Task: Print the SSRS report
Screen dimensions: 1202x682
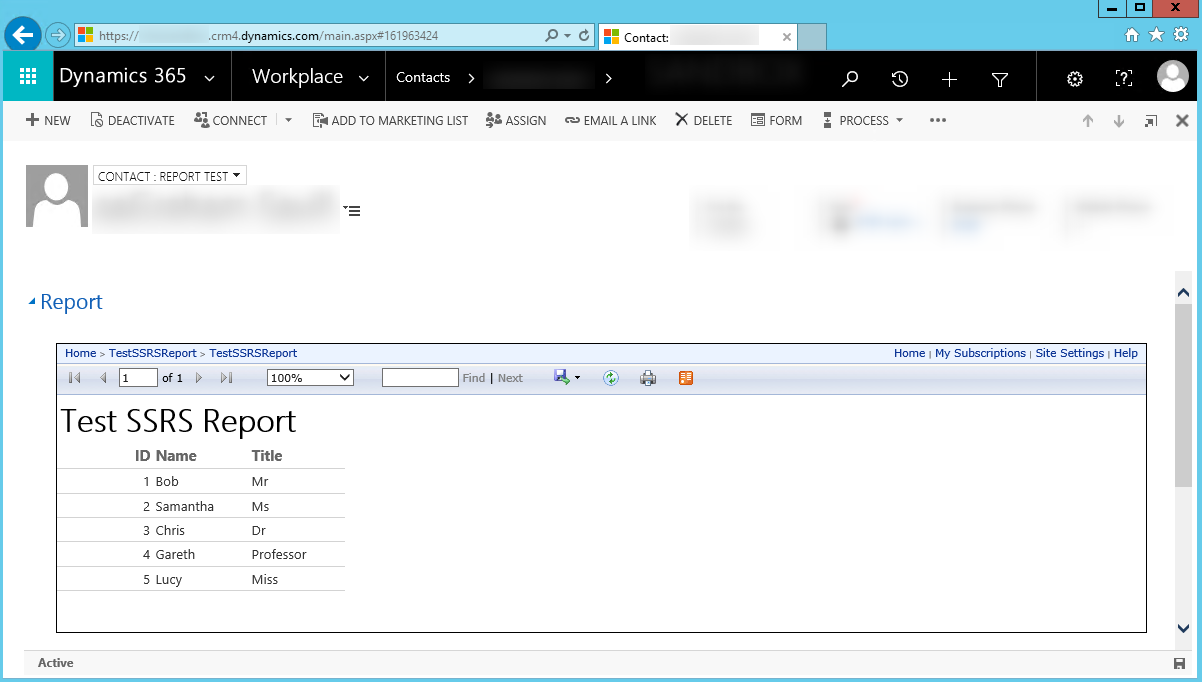Action: (648, 378)
